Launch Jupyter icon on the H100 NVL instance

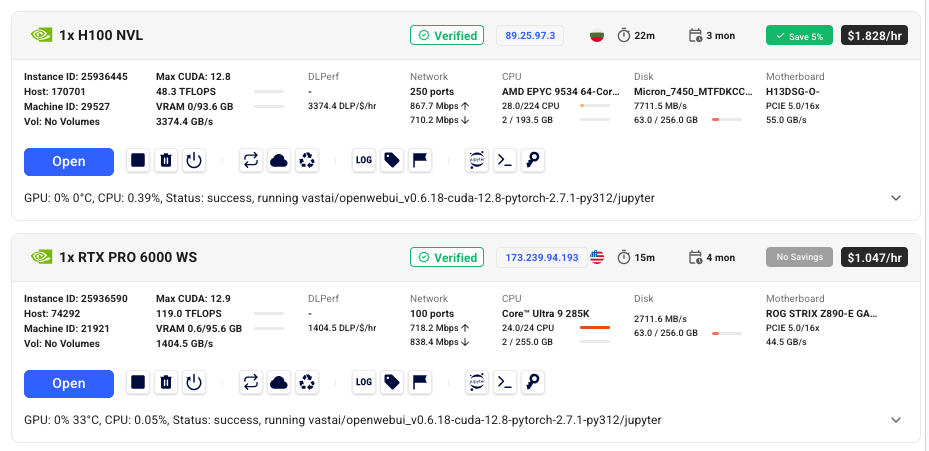click(x=477, y=160)
